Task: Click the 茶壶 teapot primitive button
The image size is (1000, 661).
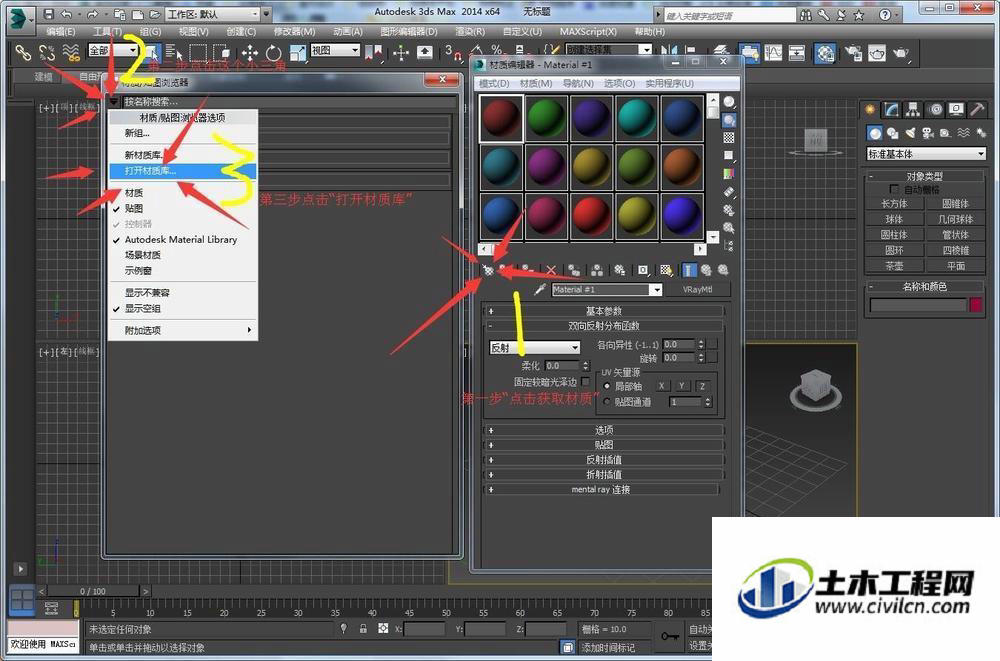Action: click(x=894, y=265)
